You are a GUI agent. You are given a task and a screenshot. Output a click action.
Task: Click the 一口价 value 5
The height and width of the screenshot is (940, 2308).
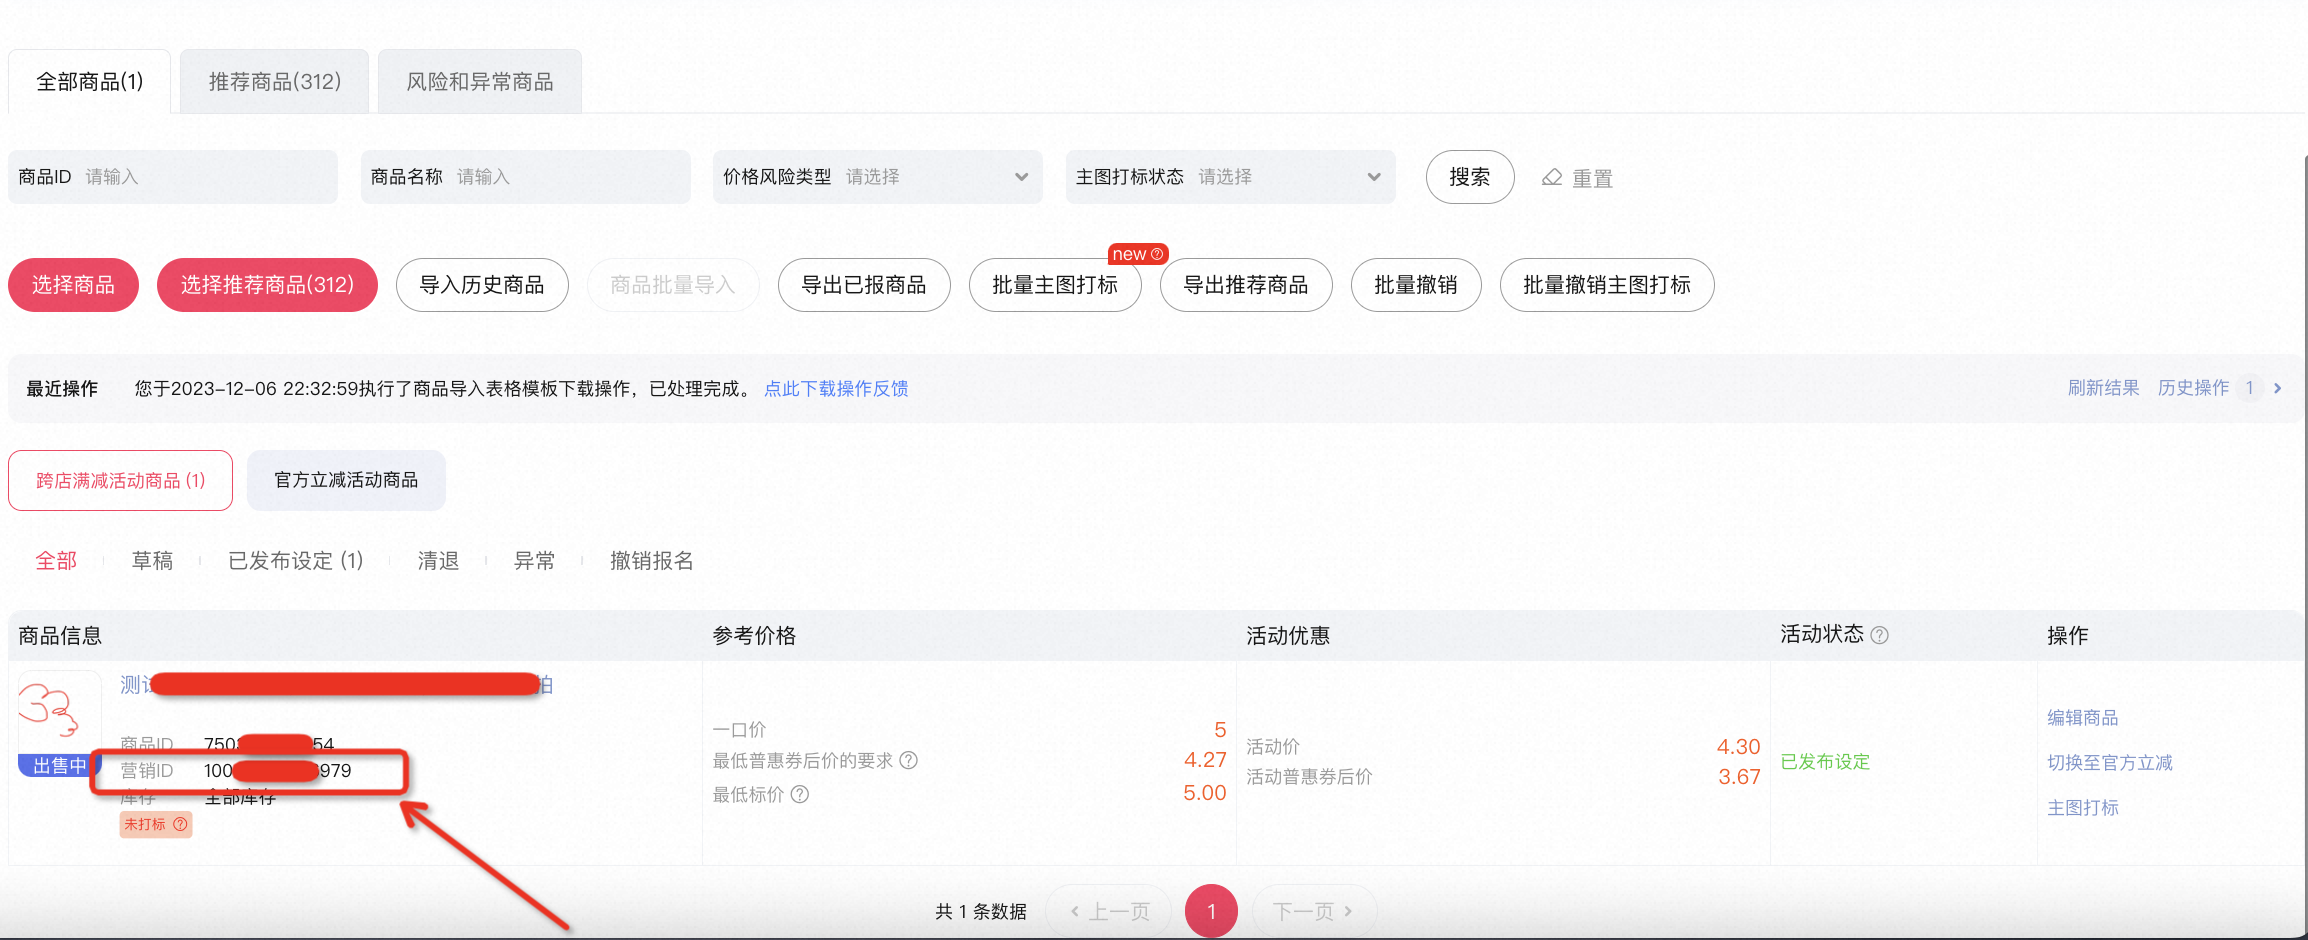pos(1220,730)
